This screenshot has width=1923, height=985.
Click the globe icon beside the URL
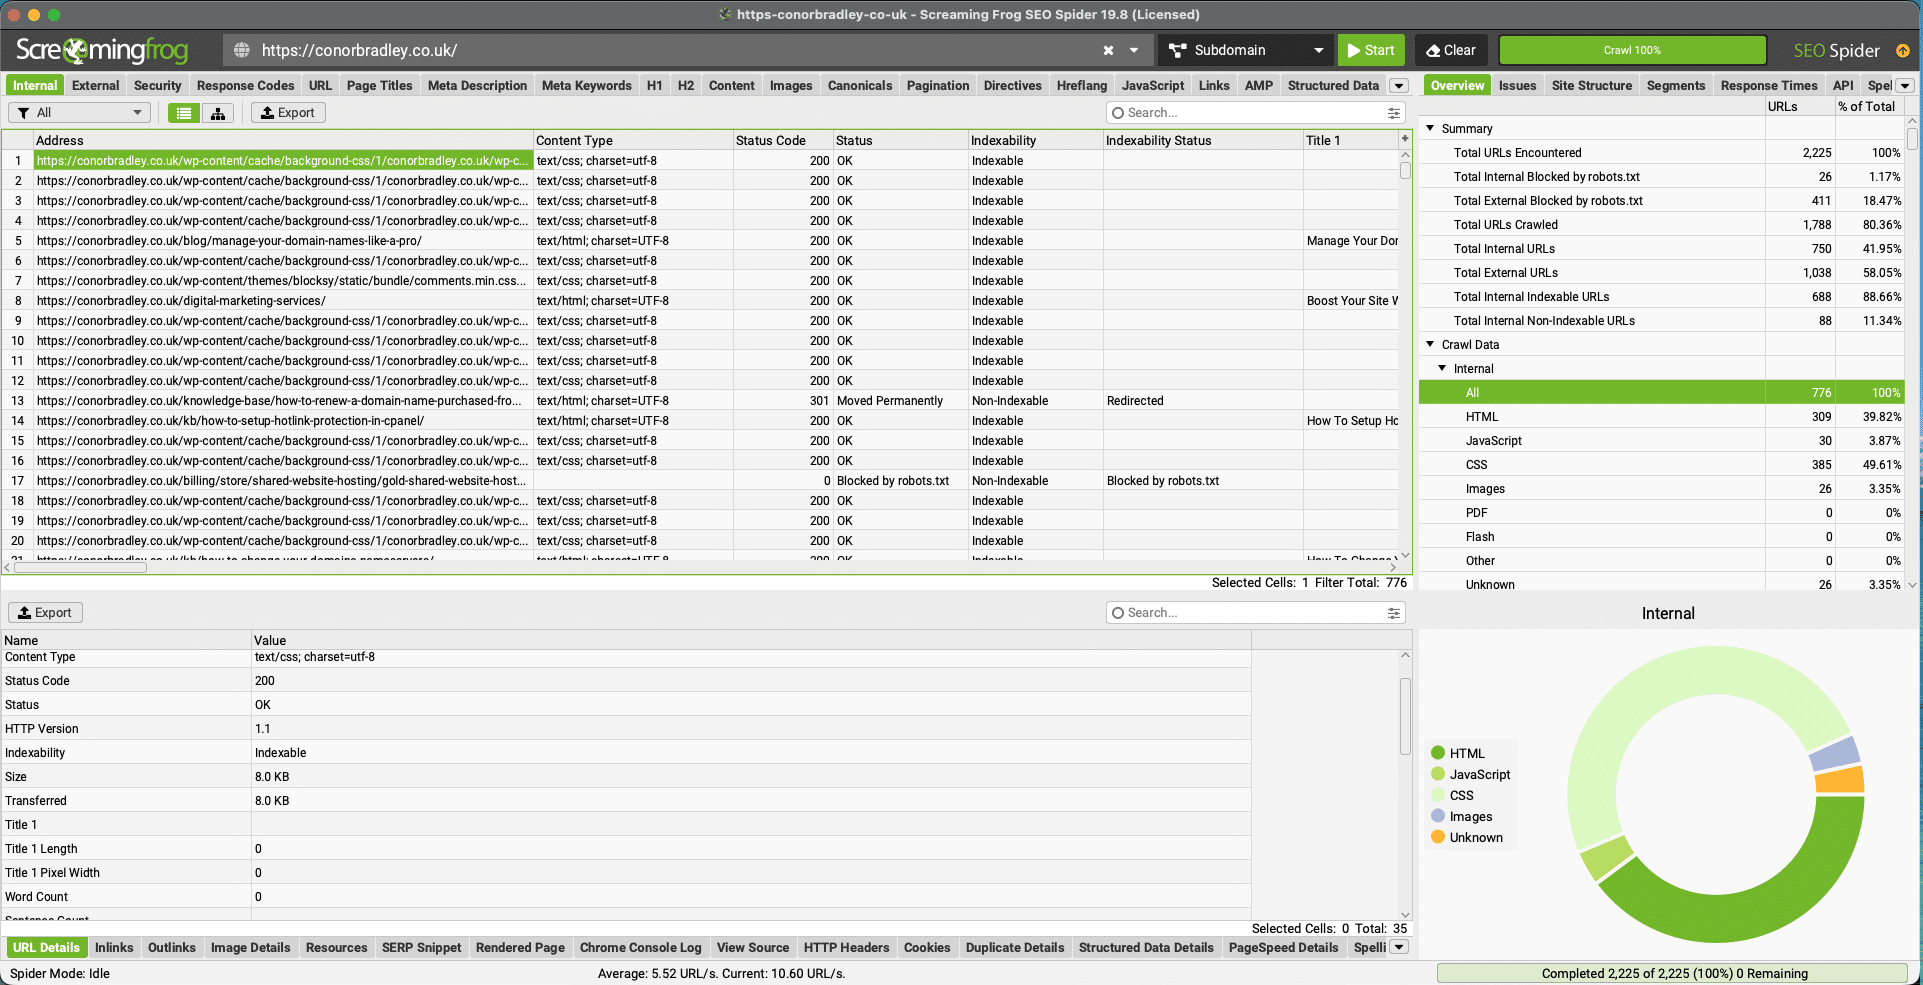241,50
